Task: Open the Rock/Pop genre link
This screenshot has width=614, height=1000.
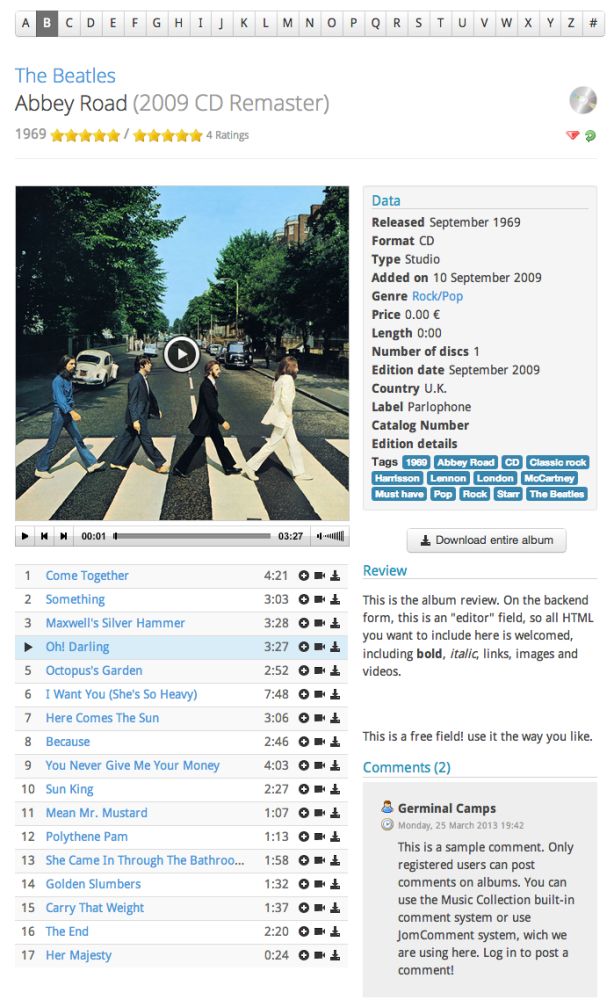Action: 437,296
